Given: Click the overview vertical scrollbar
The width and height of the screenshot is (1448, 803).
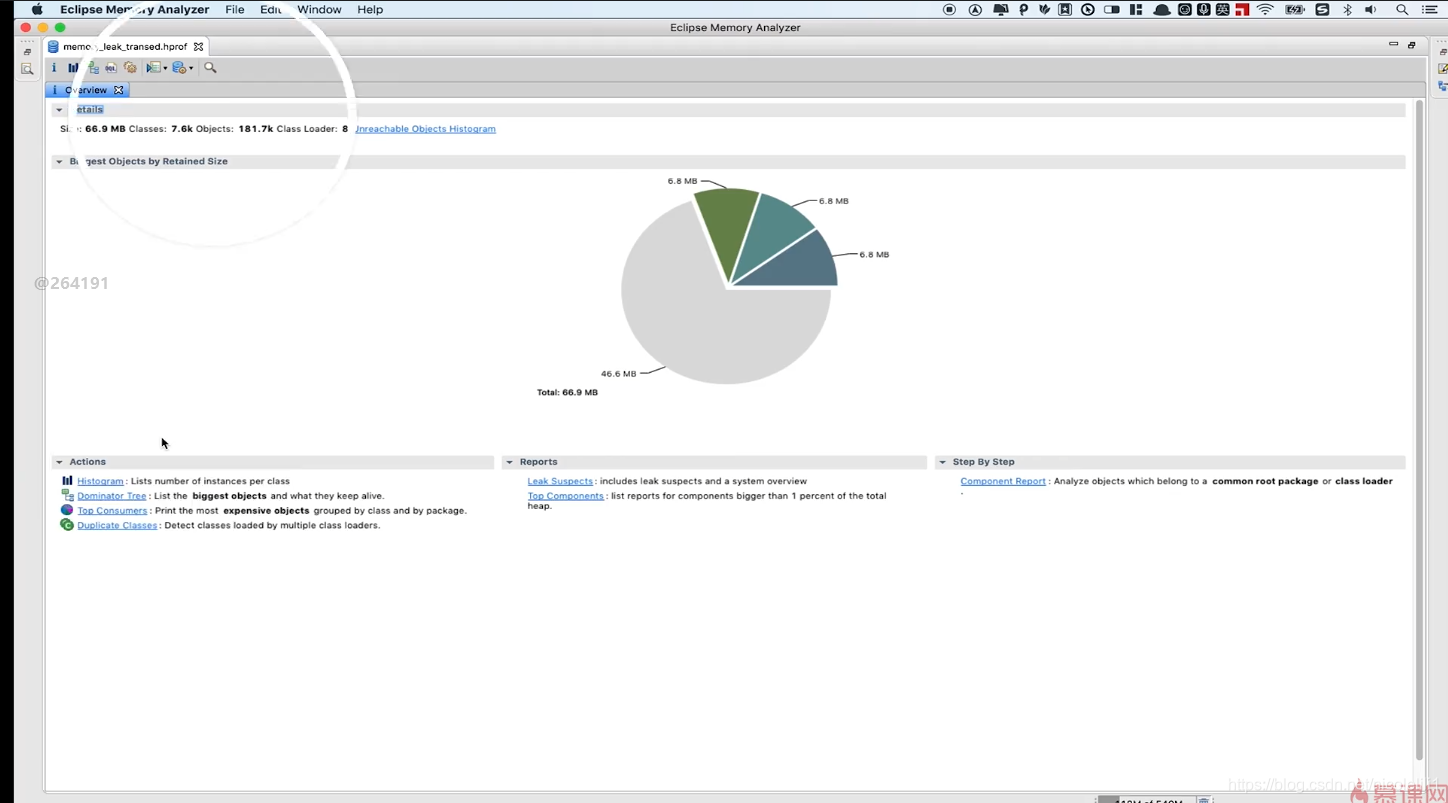Looking at the screenshot, I should [x=1418, y=430].
